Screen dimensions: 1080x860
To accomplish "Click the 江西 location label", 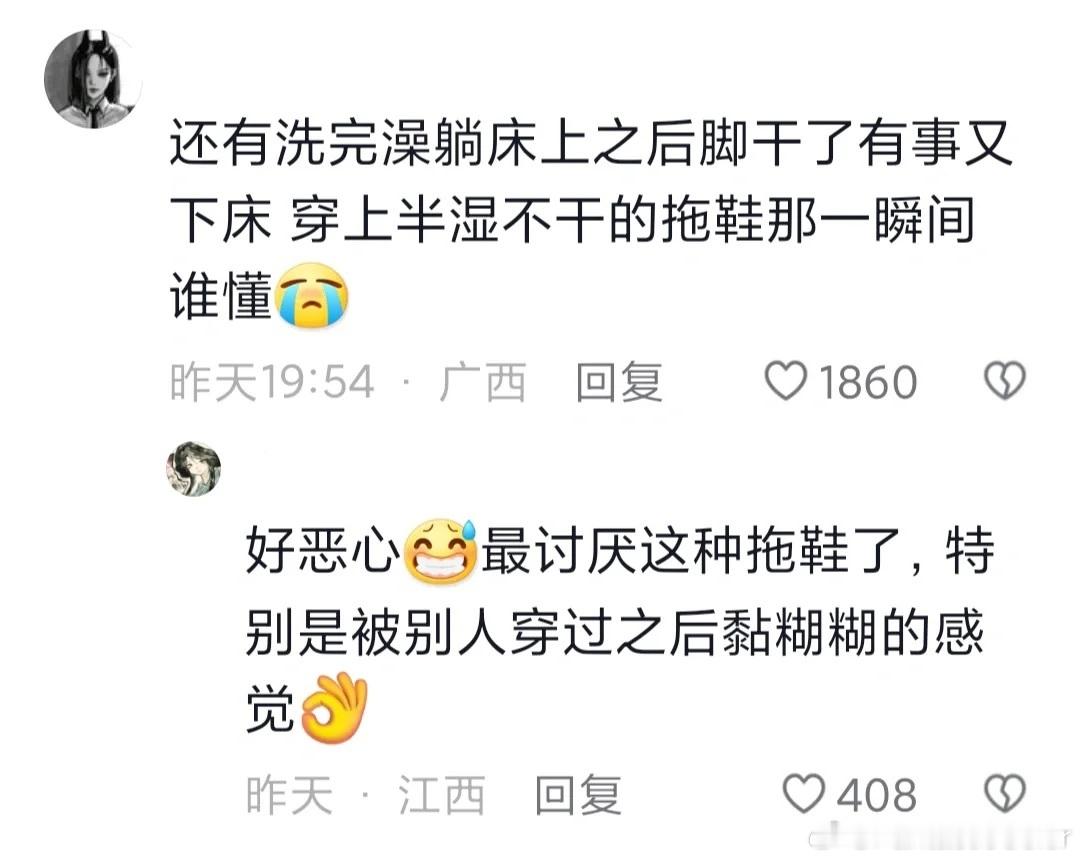I will [x=442, y=795].
